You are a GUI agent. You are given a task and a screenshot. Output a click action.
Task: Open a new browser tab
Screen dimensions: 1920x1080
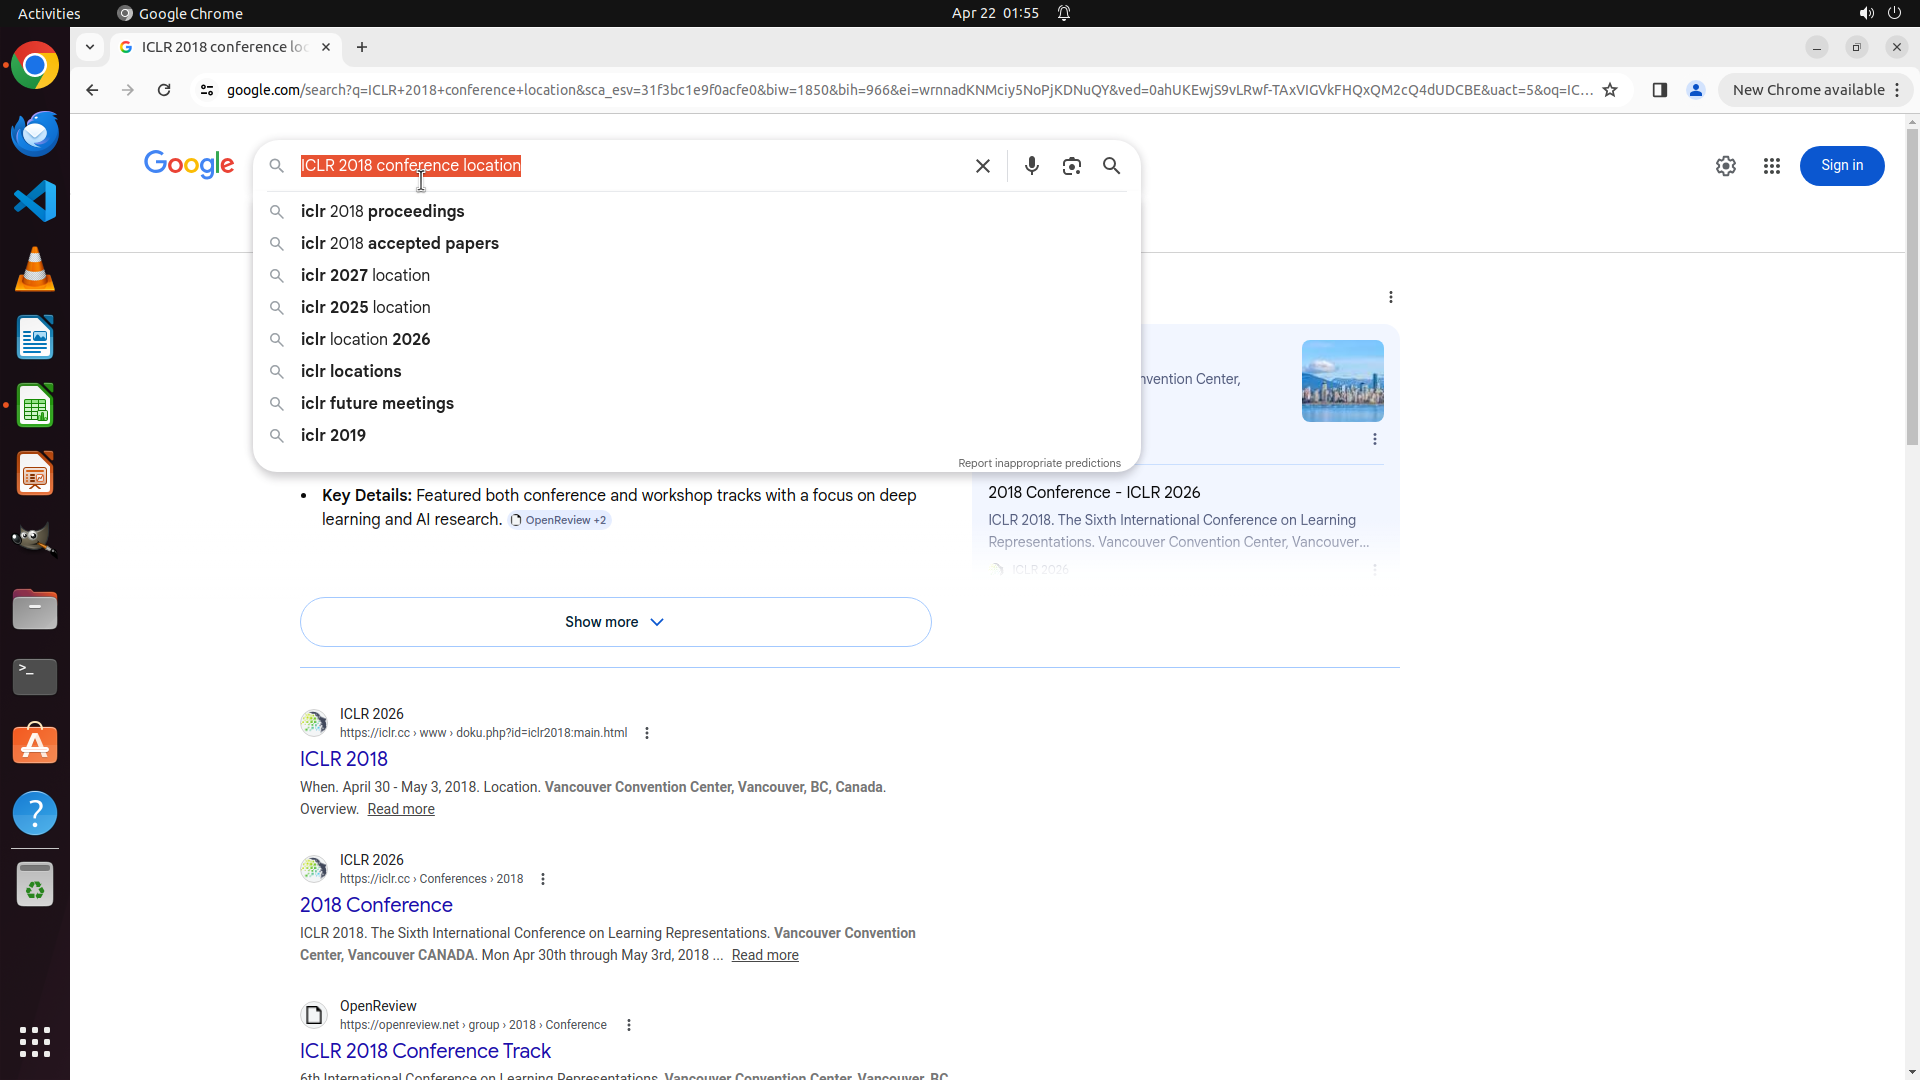362,47
